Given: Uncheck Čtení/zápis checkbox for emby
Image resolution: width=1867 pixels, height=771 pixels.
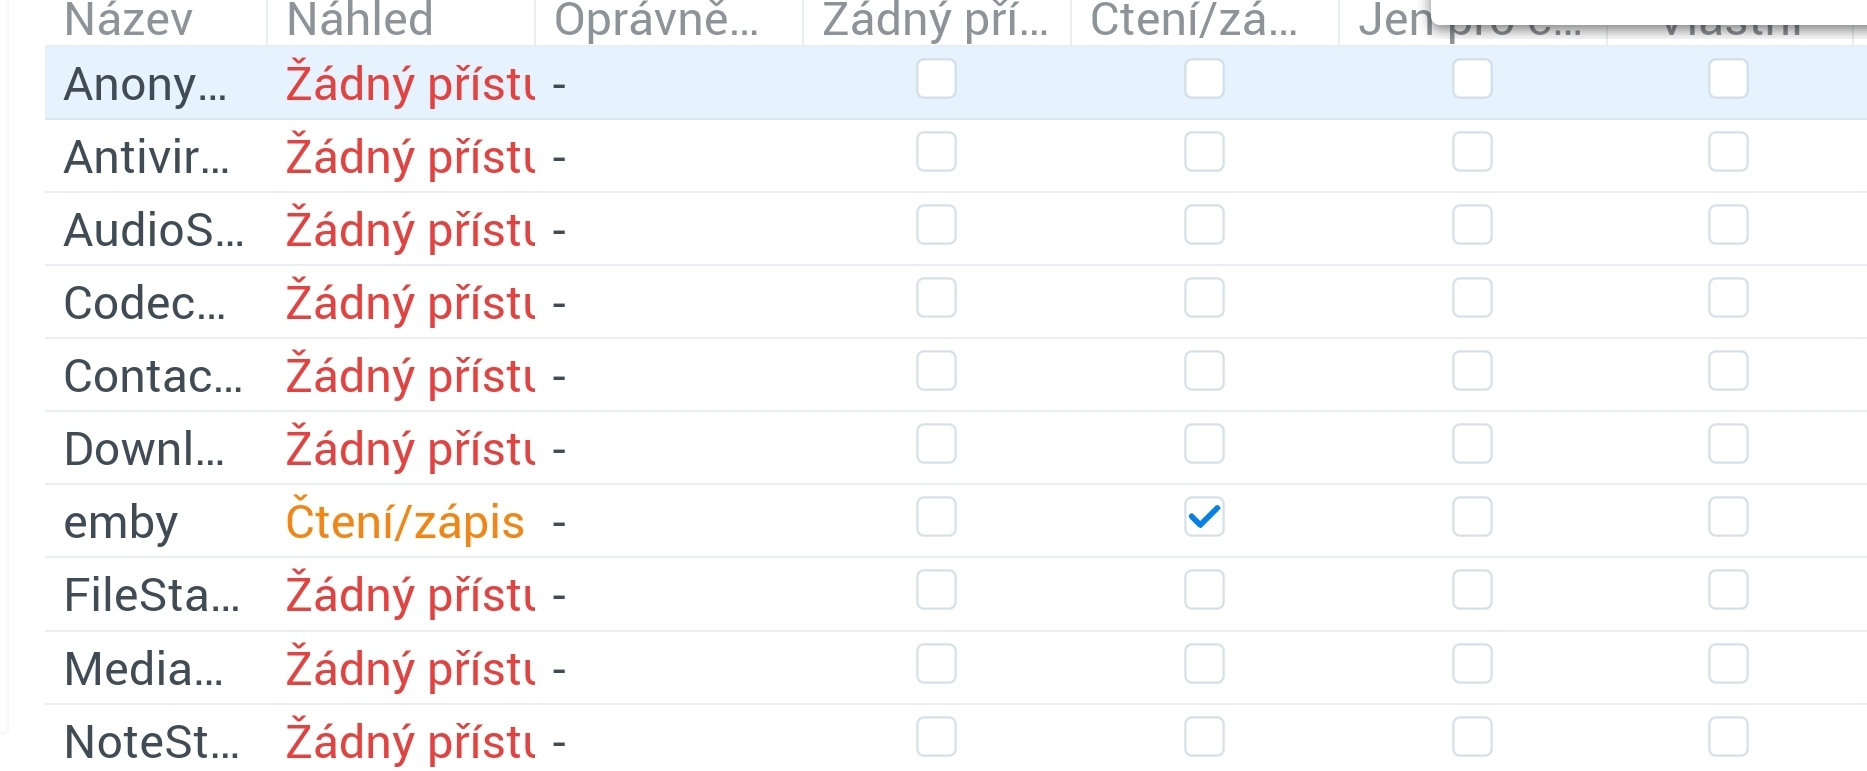Looking at the screenshot, I should (x=1204, y=518).
